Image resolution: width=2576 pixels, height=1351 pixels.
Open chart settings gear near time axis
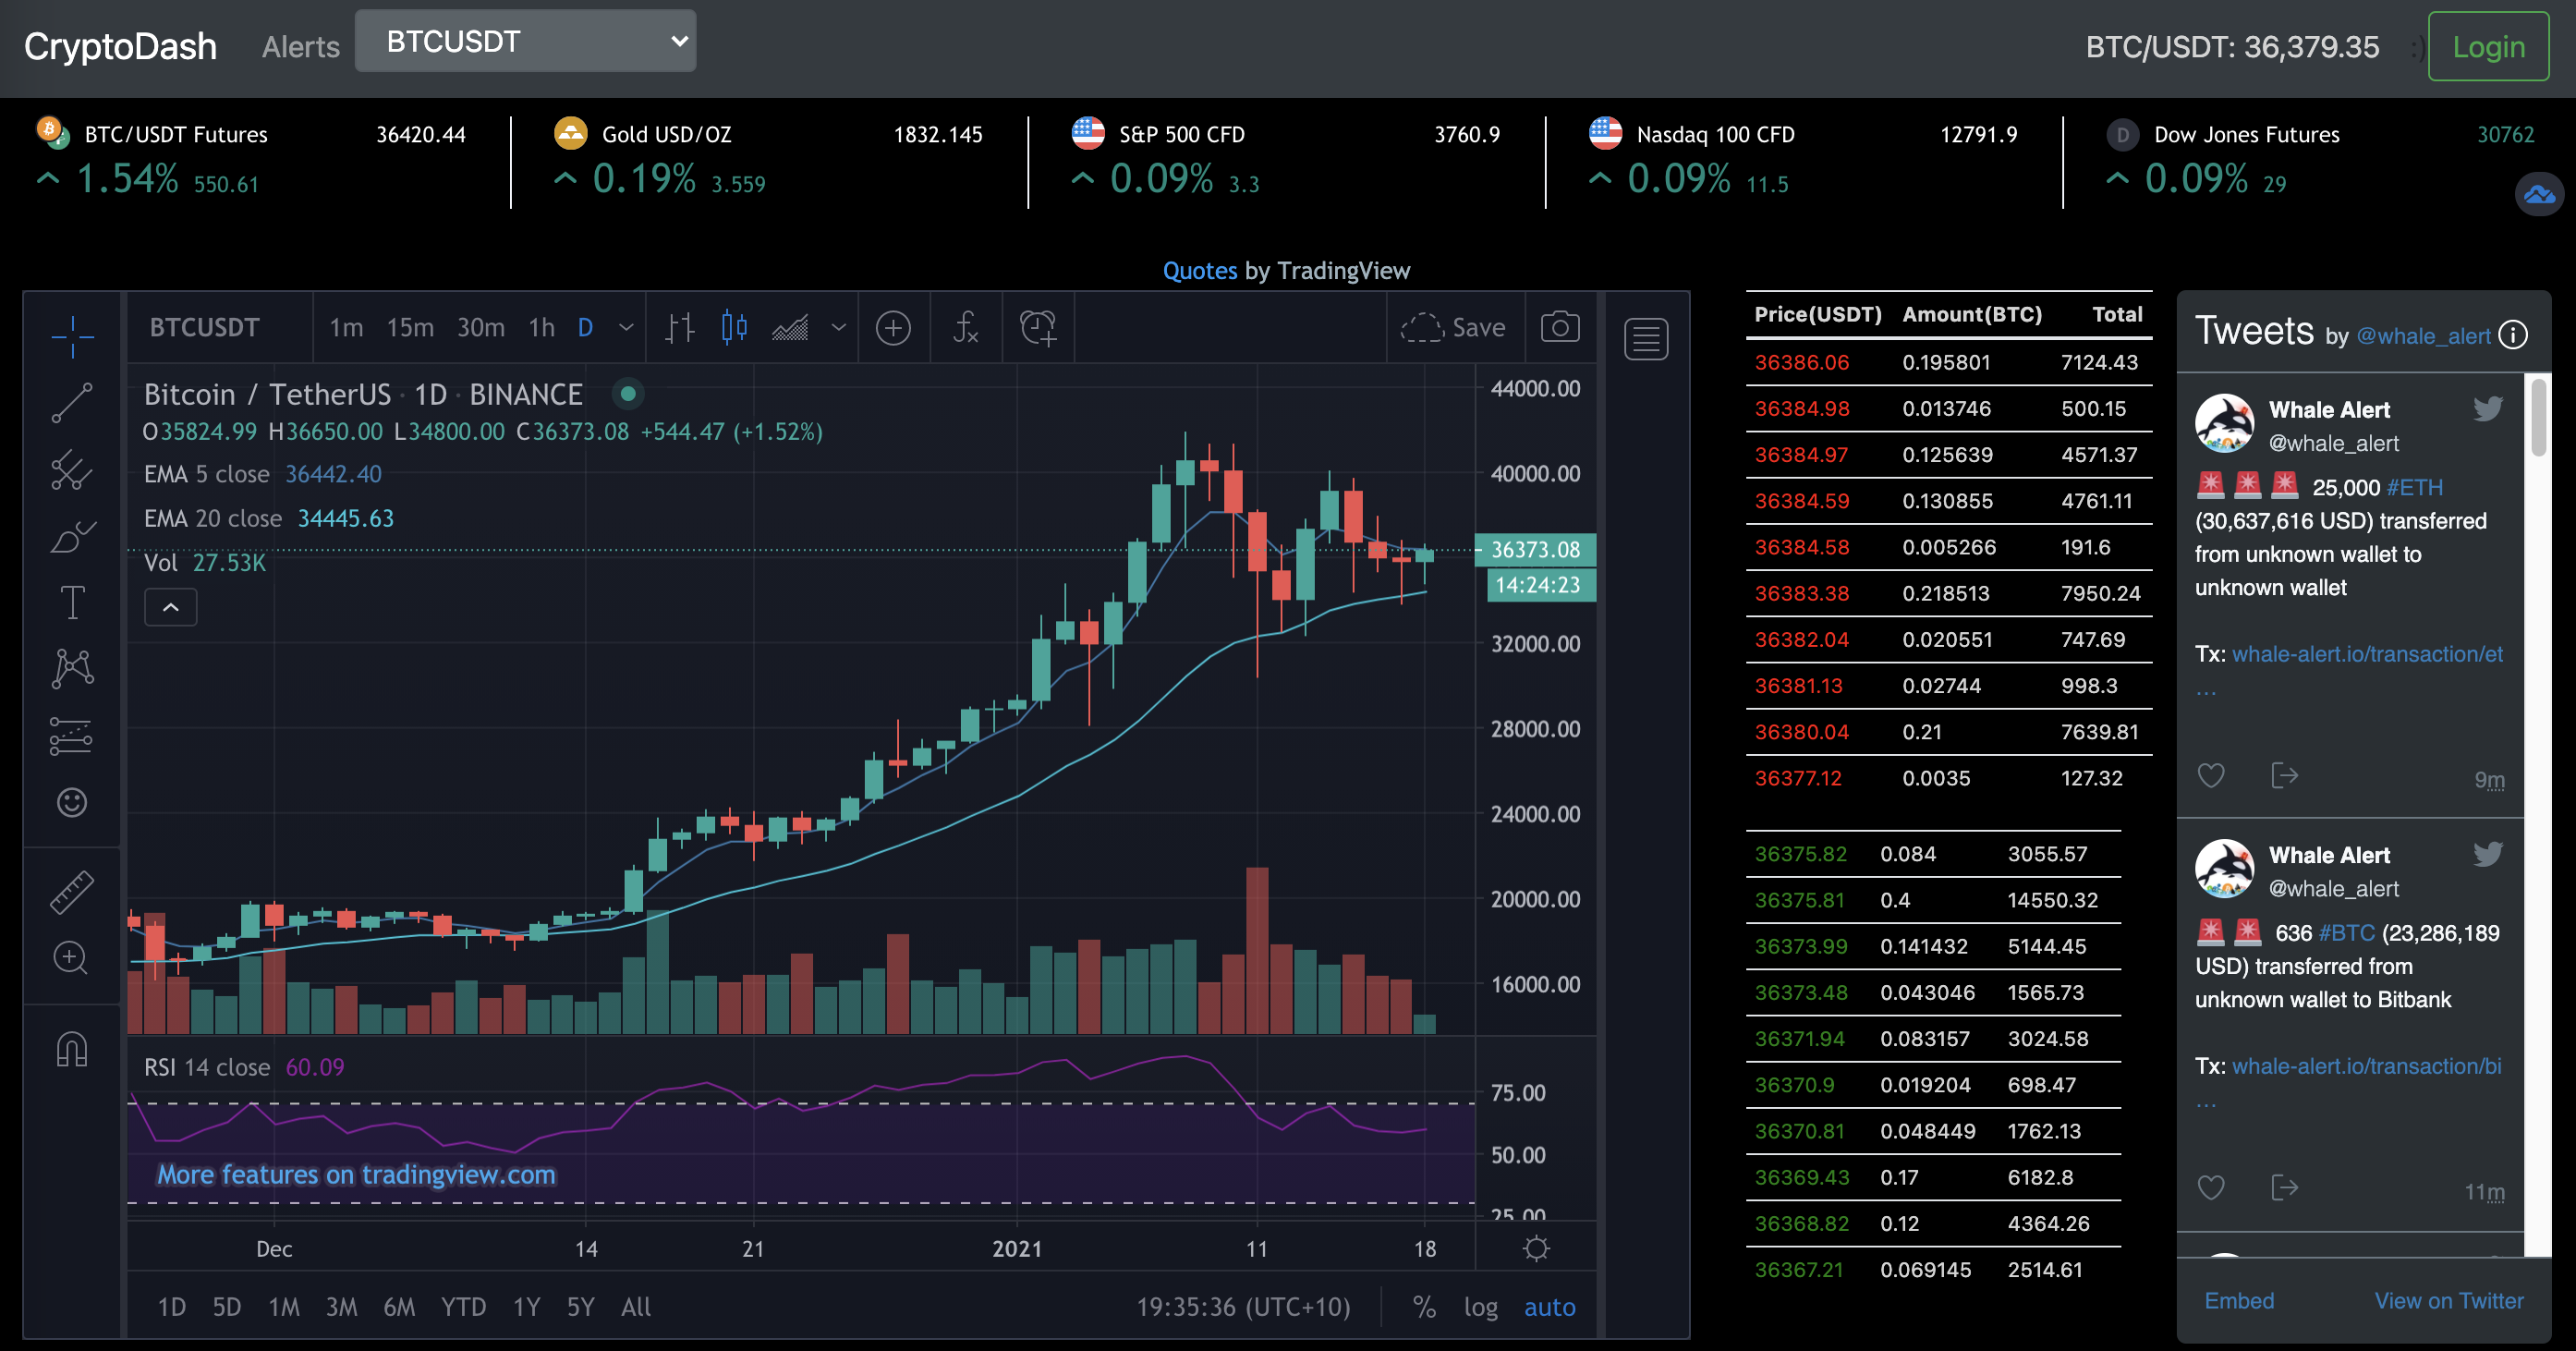[1536, 1248]
